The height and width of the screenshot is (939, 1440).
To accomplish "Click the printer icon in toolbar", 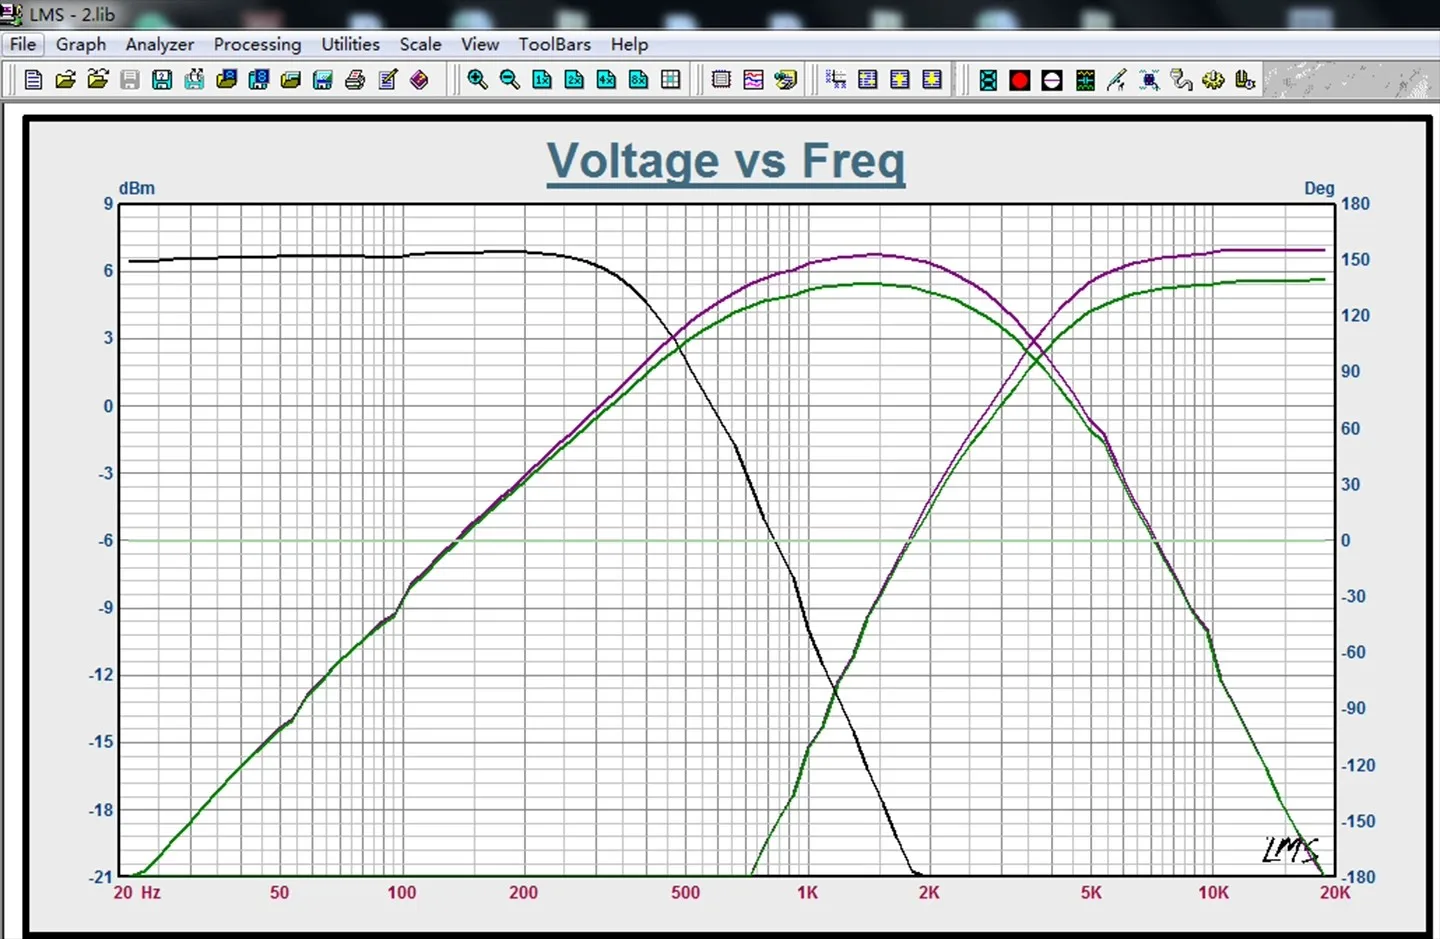I will [x=355, y=80].
